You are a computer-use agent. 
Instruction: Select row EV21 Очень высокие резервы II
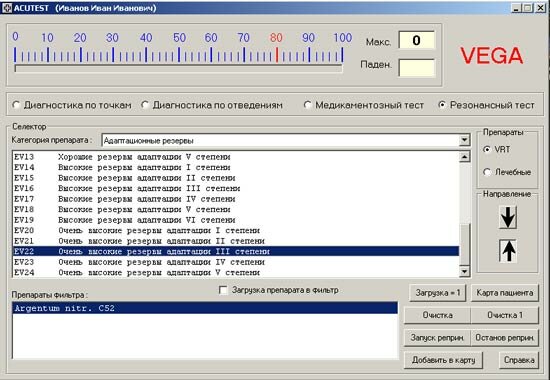236,241
